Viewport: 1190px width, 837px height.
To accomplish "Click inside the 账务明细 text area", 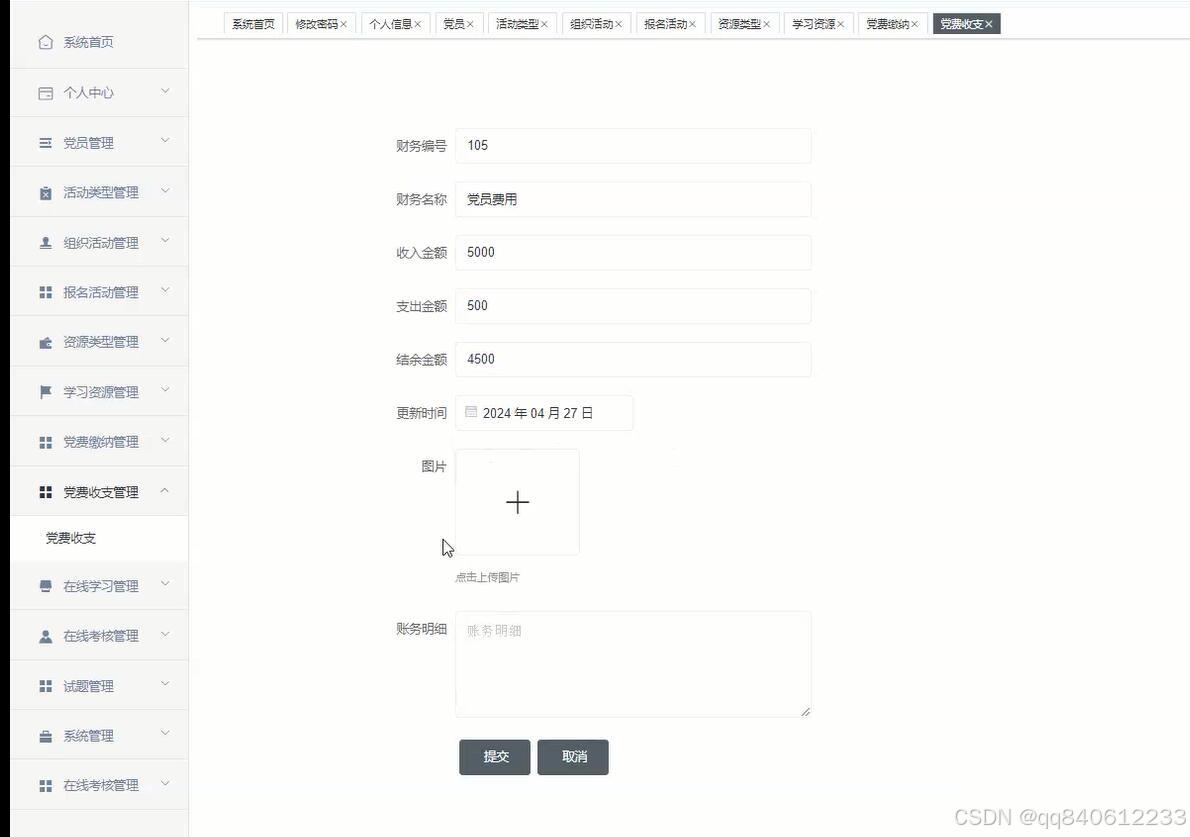I will point(633,663).
